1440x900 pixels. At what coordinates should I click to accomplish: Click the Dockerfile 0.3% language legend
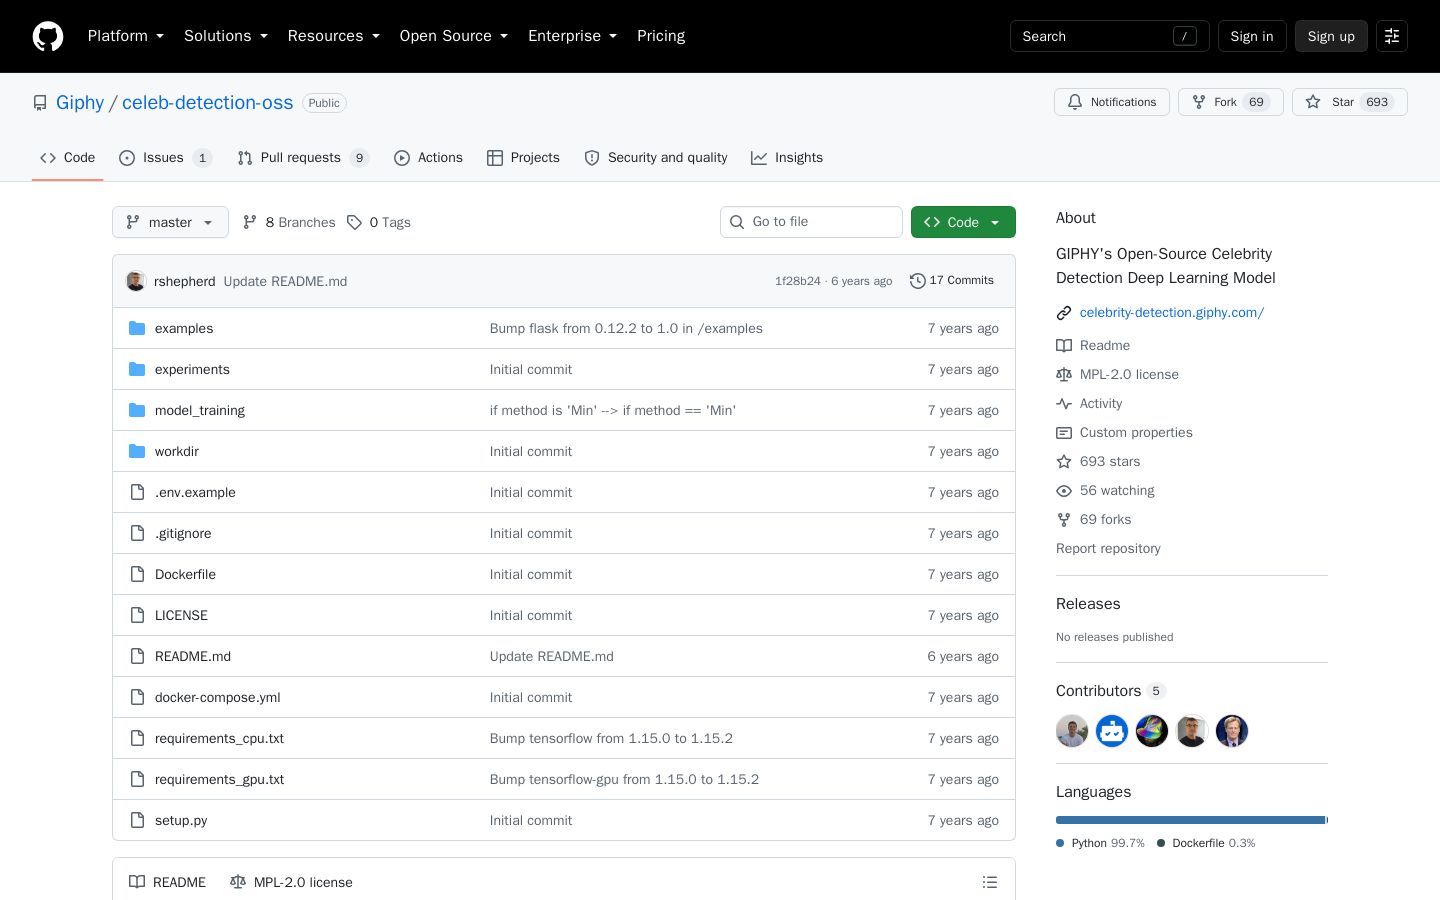click(1206, 843)
